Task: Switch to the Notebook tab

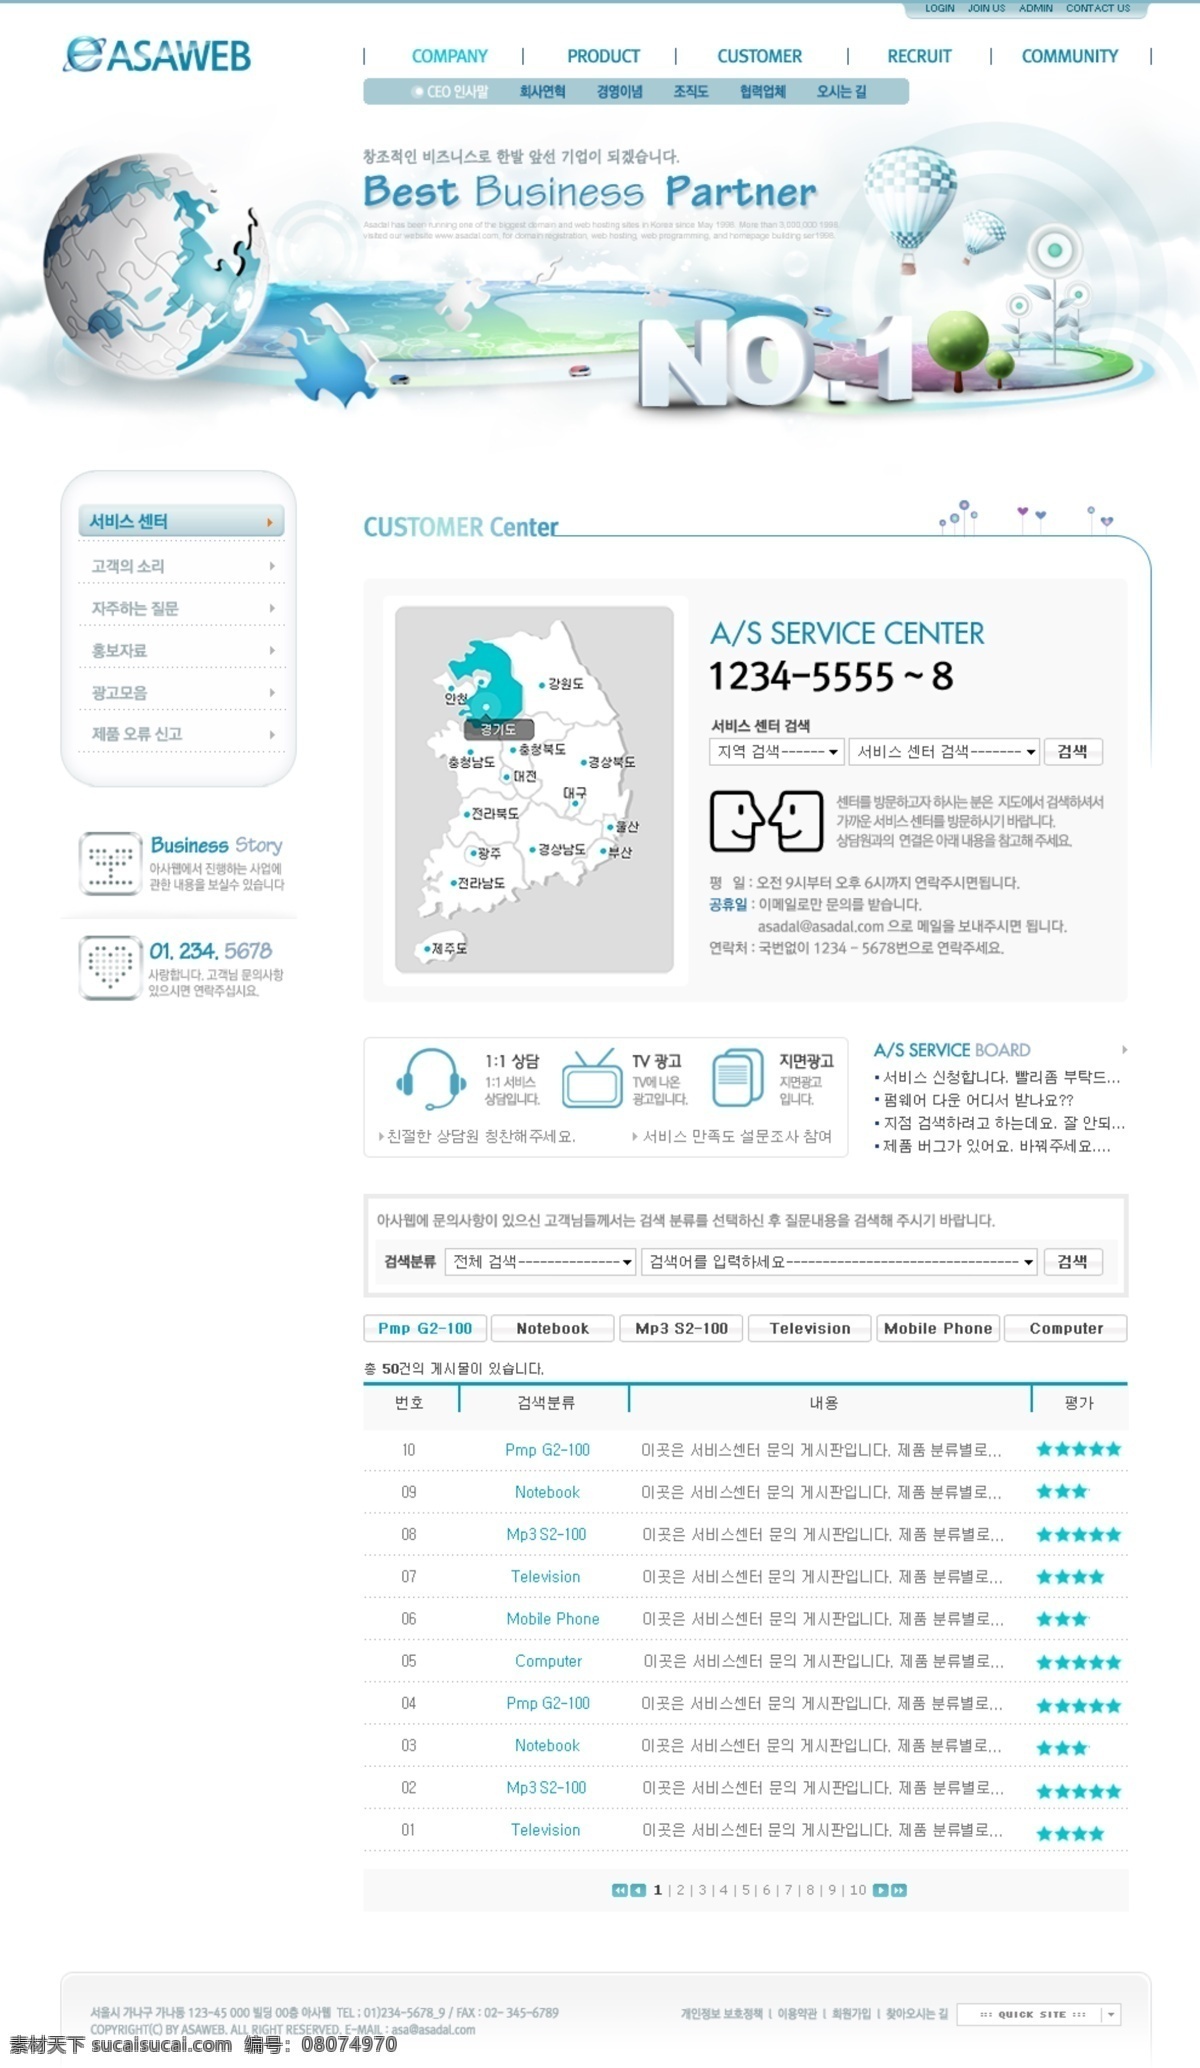Action: [x=553, y=1328]
